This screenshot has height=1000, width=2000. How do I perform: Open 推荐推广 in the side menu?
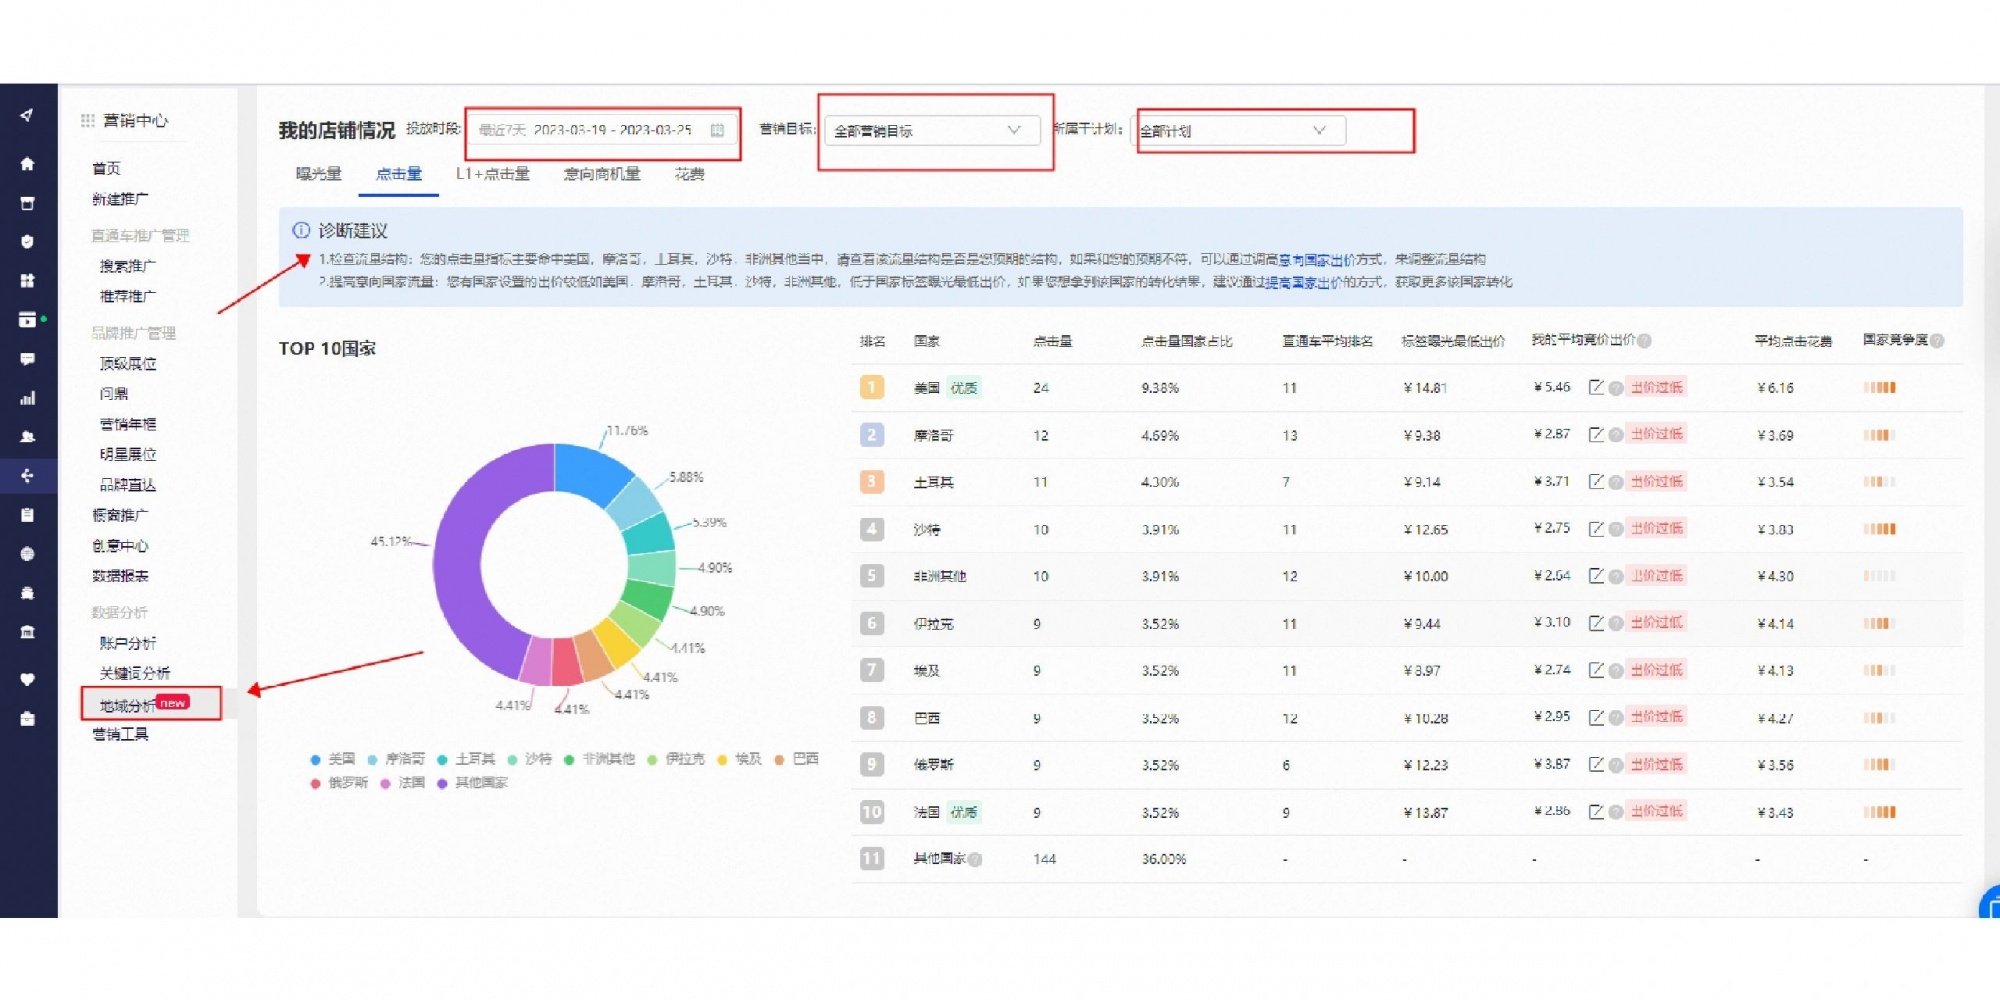[127, 296]
